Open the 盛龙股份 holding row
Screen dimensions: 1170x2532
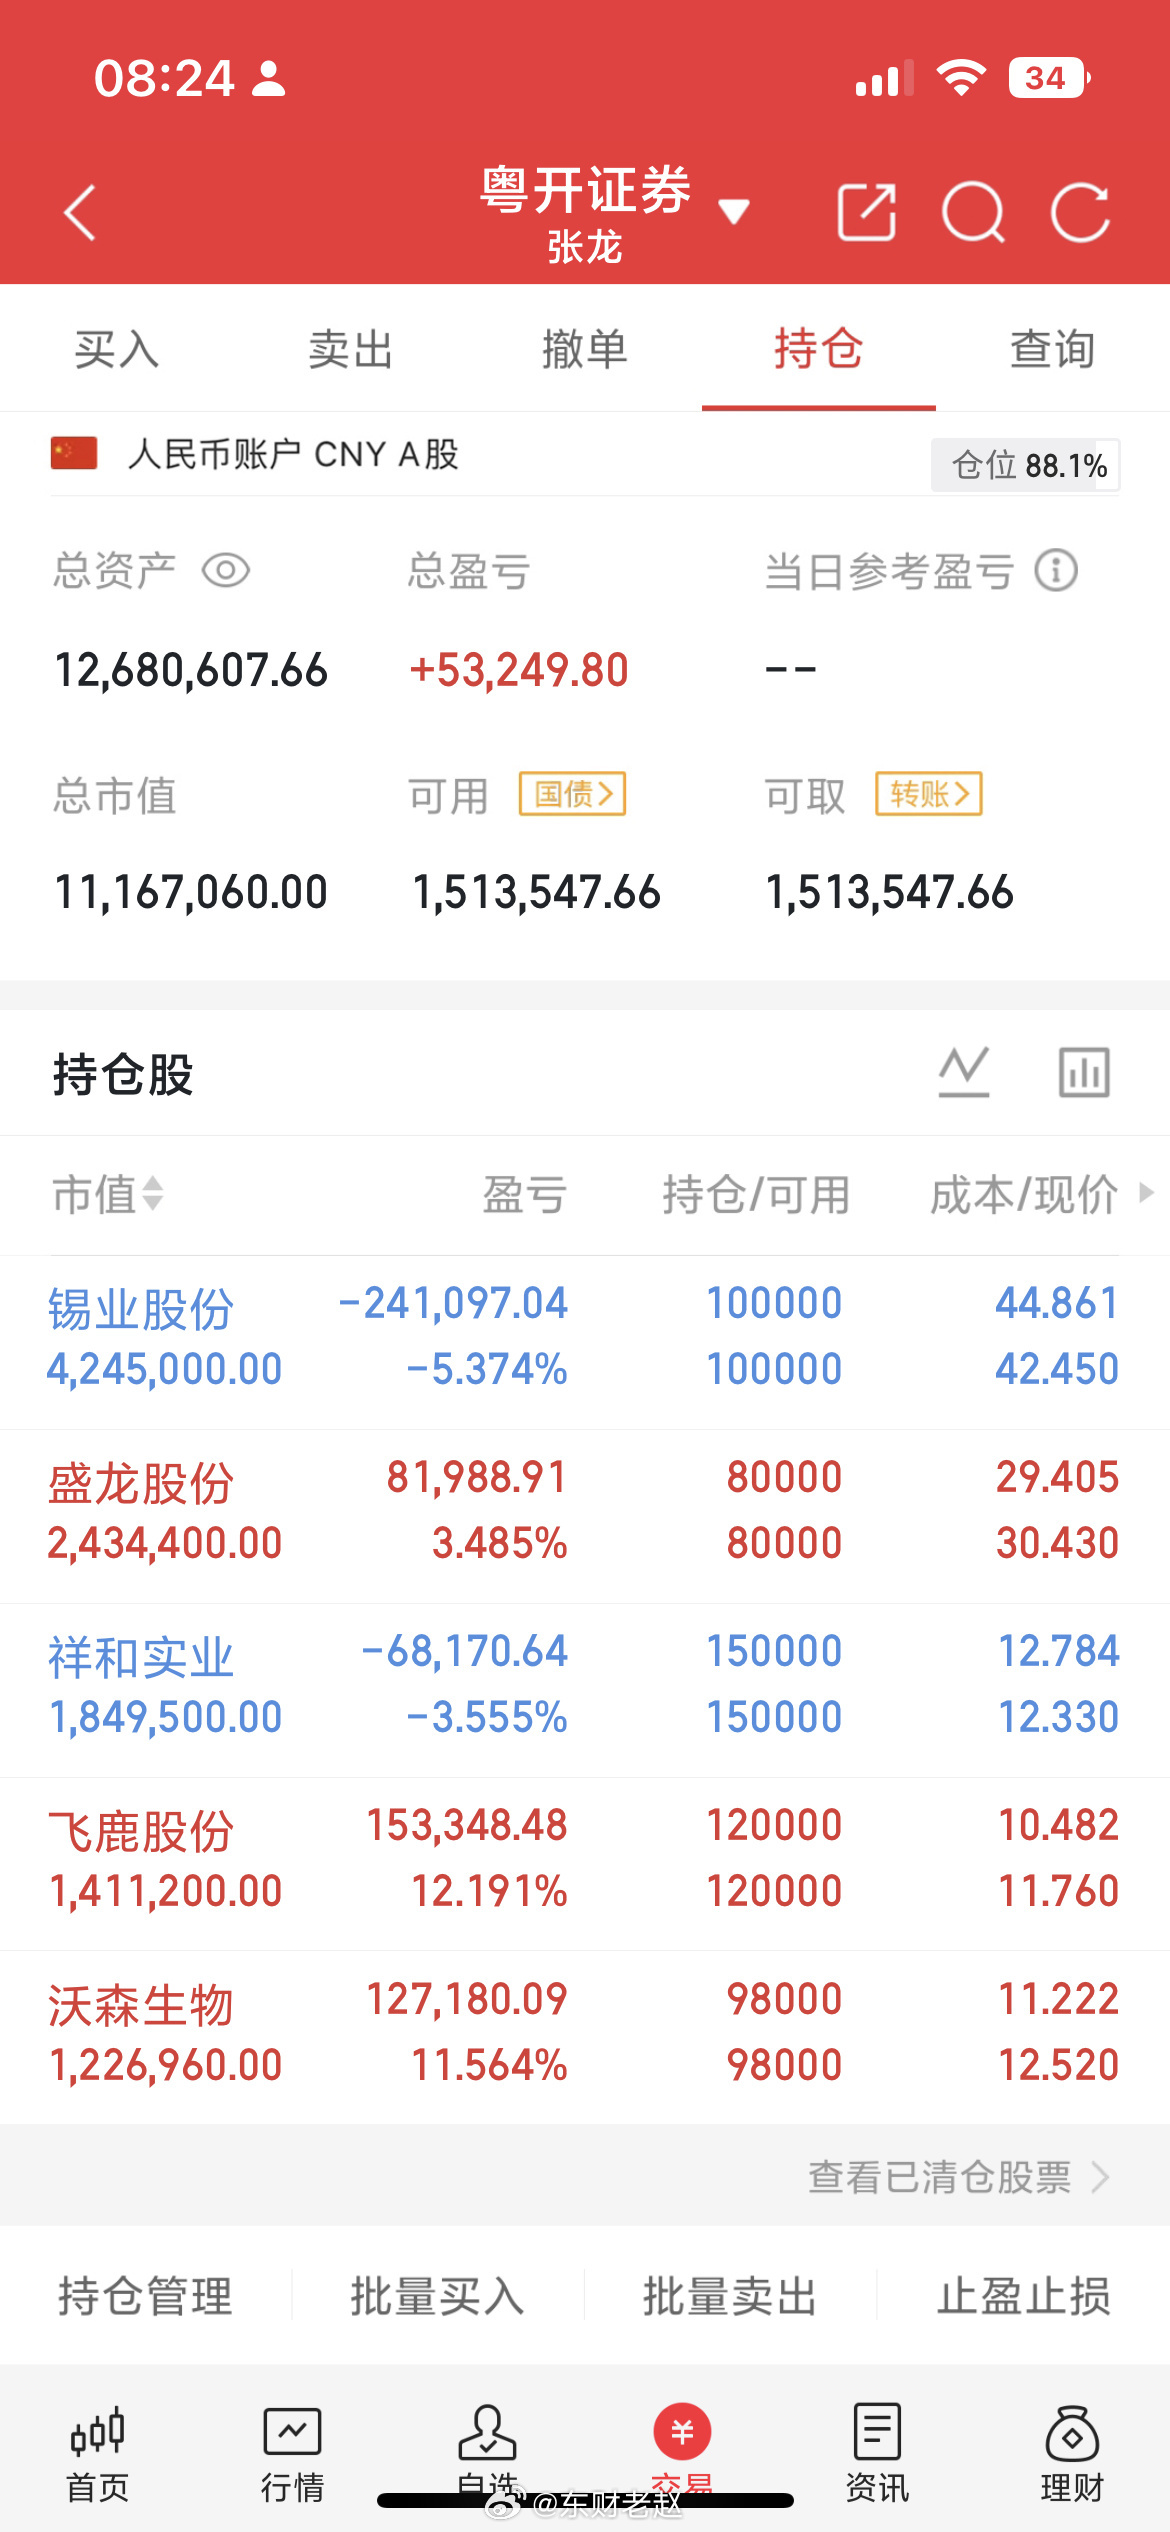pos(585,1516)
